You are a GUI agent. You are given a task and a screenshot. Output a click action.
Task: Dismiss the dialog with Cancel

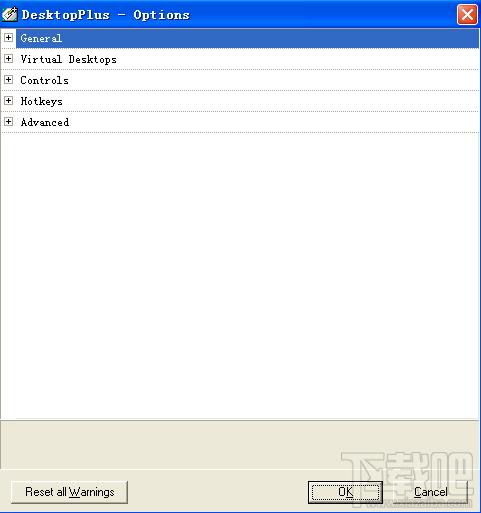[431, 492]
